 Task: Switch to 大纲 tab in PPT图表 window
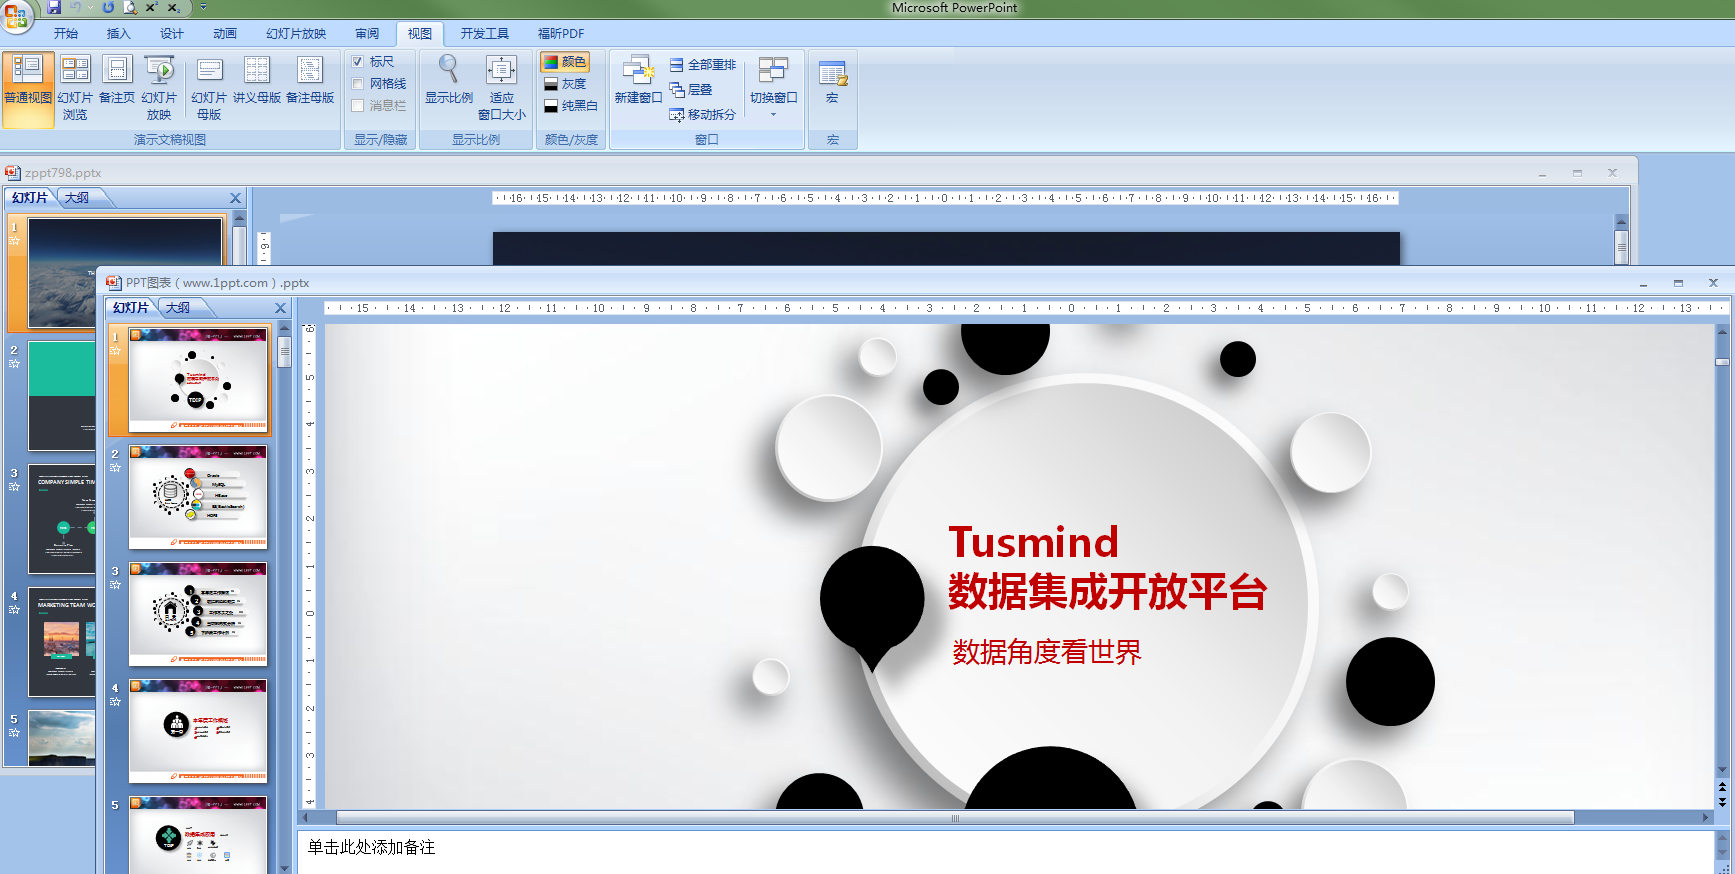178,308
